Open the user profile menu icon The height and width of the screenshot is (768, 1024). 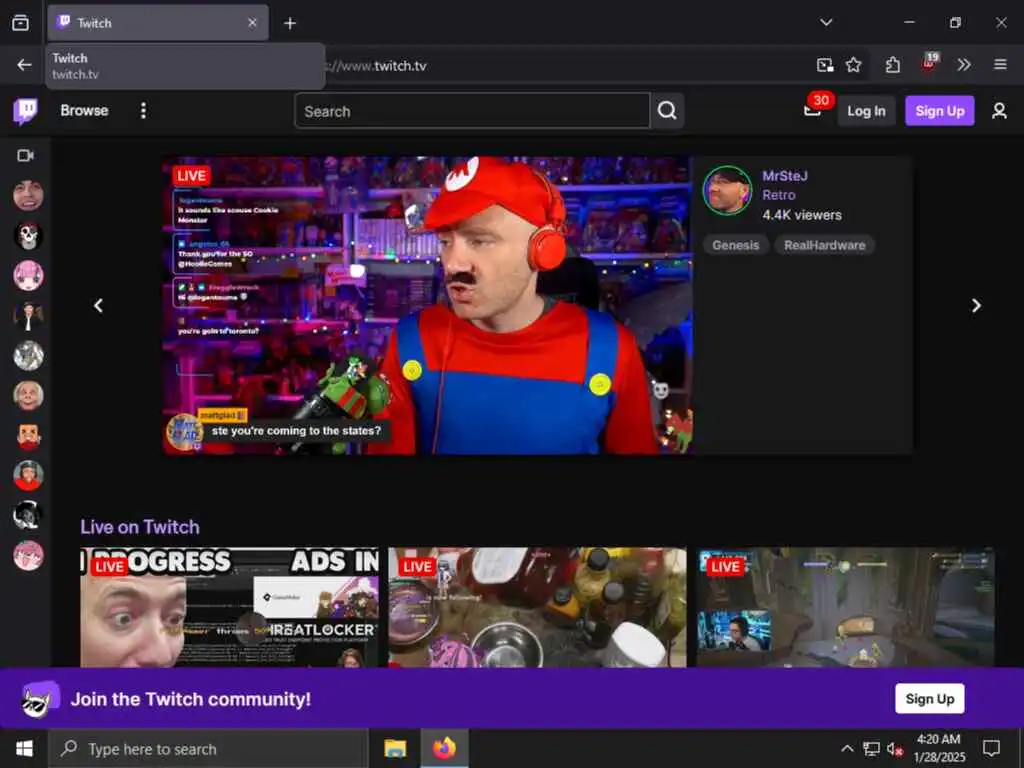click(999, 111)
